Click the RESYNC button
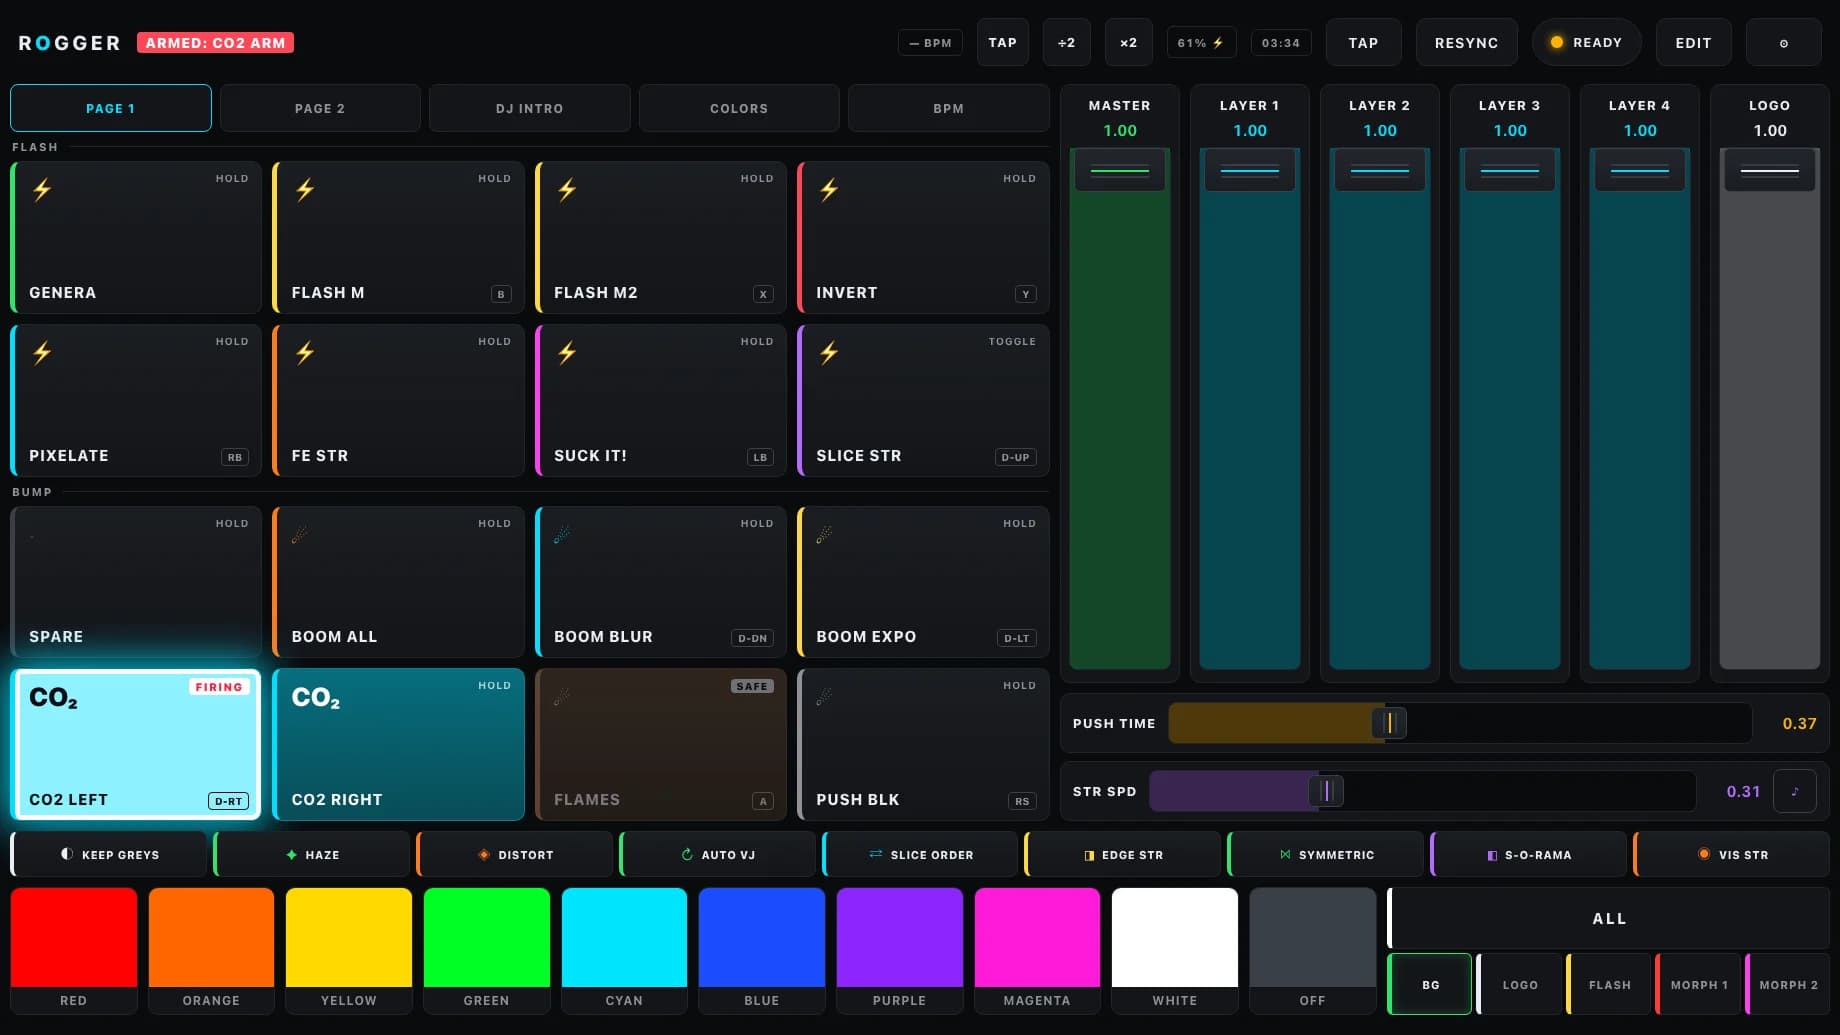This screenshot has width=1840, height=1035. pos(1466,43)
